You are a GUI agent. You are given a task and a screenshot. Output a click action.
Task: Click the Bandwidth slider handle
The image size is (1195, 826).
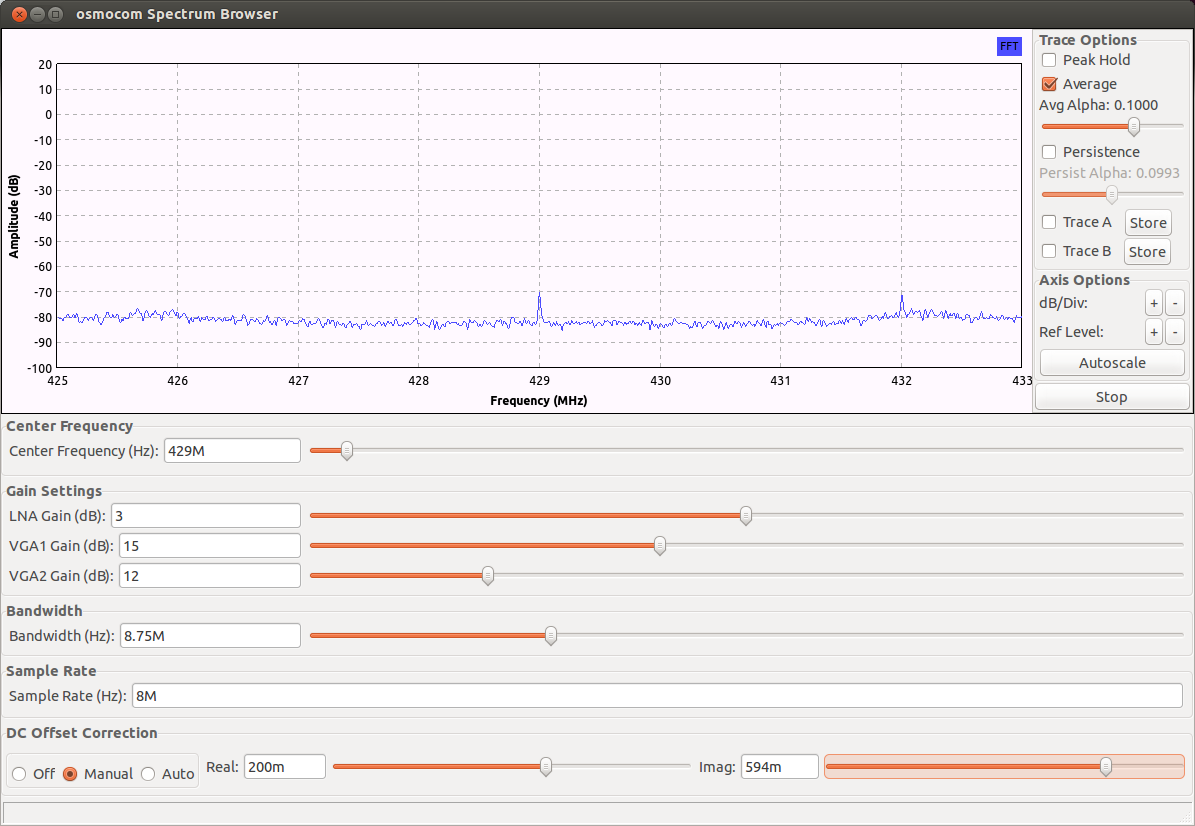pyautogui.click(x=550, y=636)
